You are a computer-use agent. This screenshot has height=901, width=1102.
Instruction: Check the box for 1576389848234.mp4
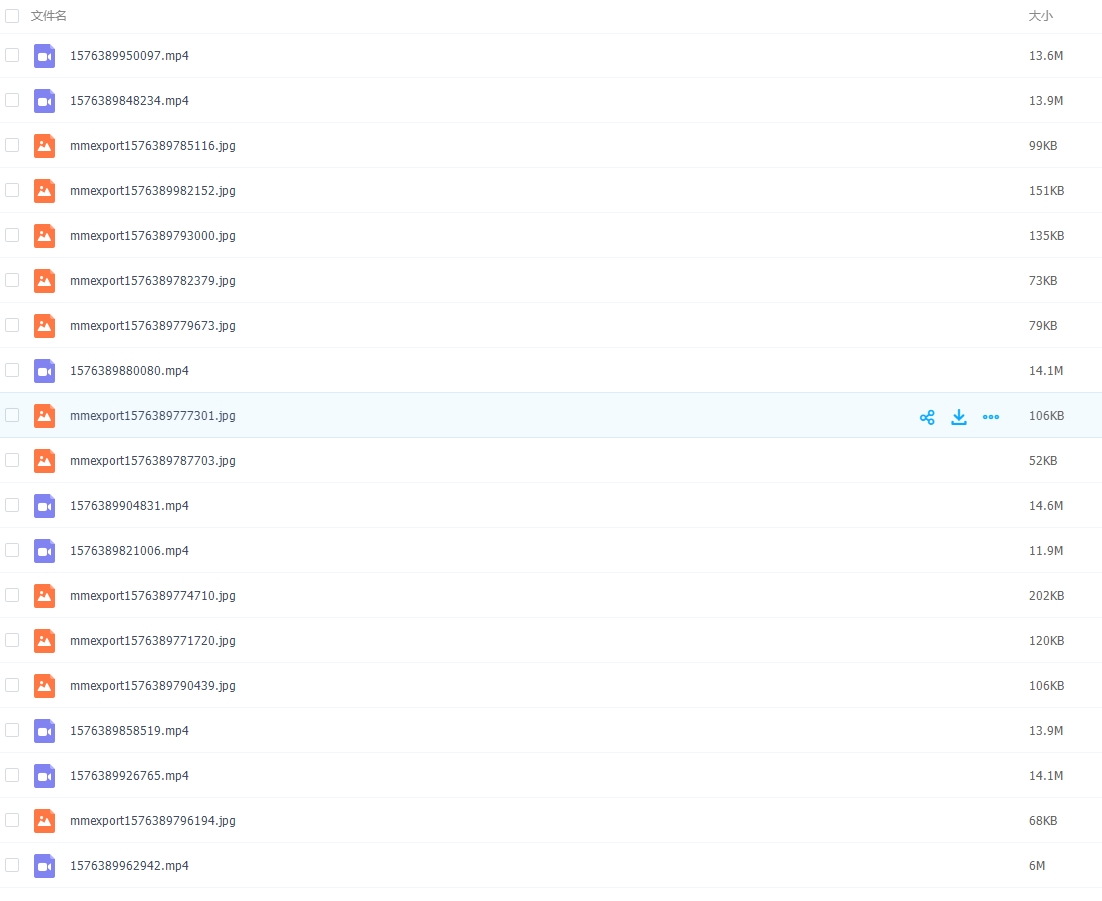[x=12, y=100]
